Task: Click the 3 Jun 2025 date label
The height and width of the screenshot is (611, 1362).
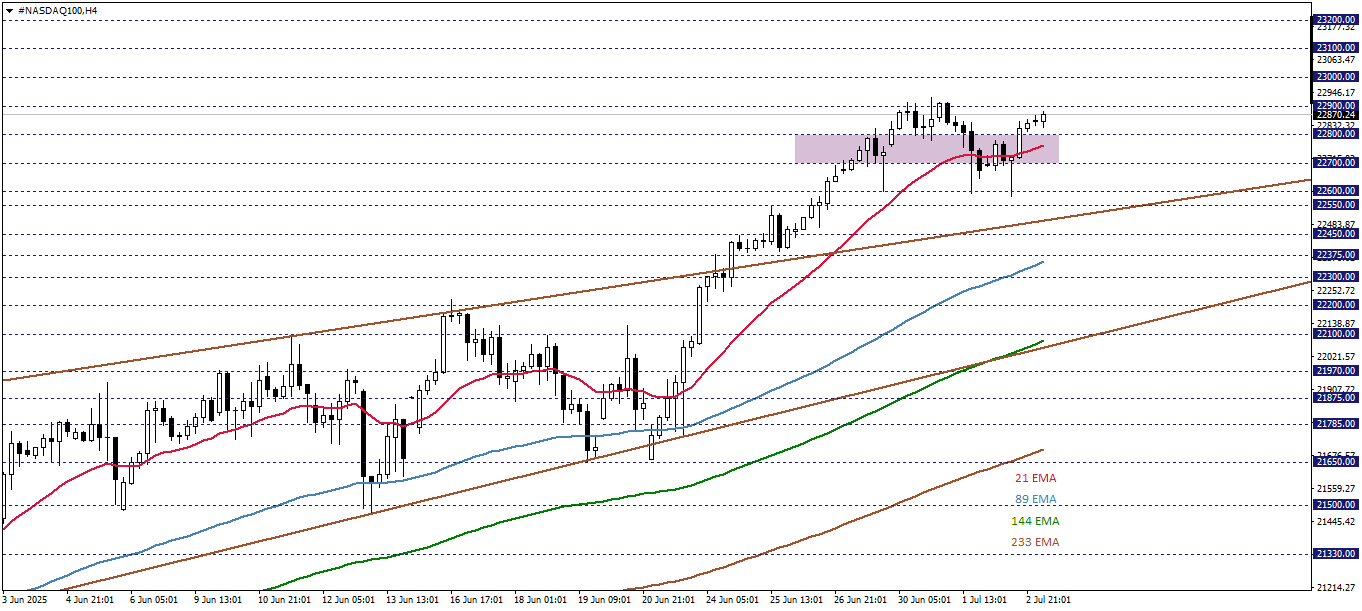Action: click(x=27, y=600)
